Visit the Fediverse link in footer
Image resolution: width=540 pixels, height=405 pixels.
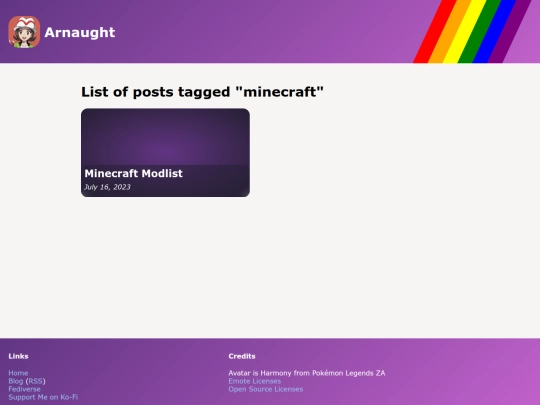[x=24, y=389]
